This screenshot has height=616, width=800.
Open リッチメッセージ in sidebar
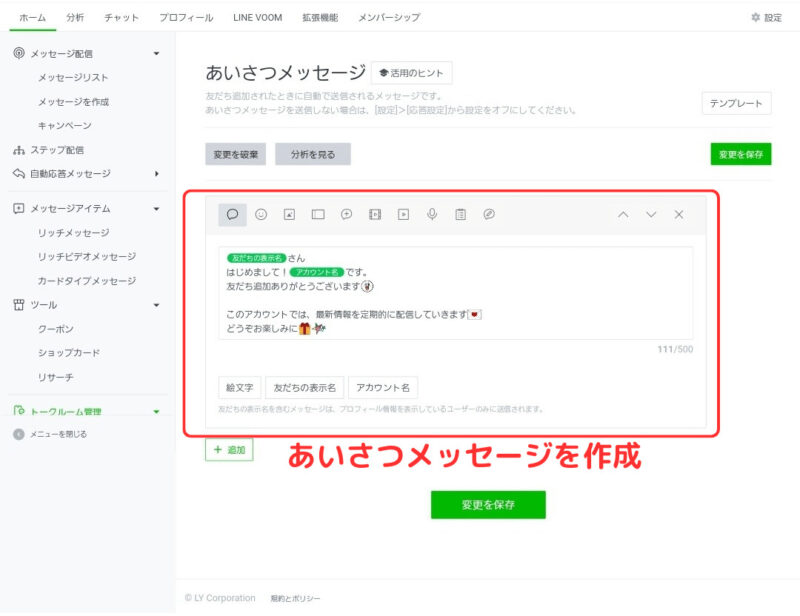(x=73, y=233)
